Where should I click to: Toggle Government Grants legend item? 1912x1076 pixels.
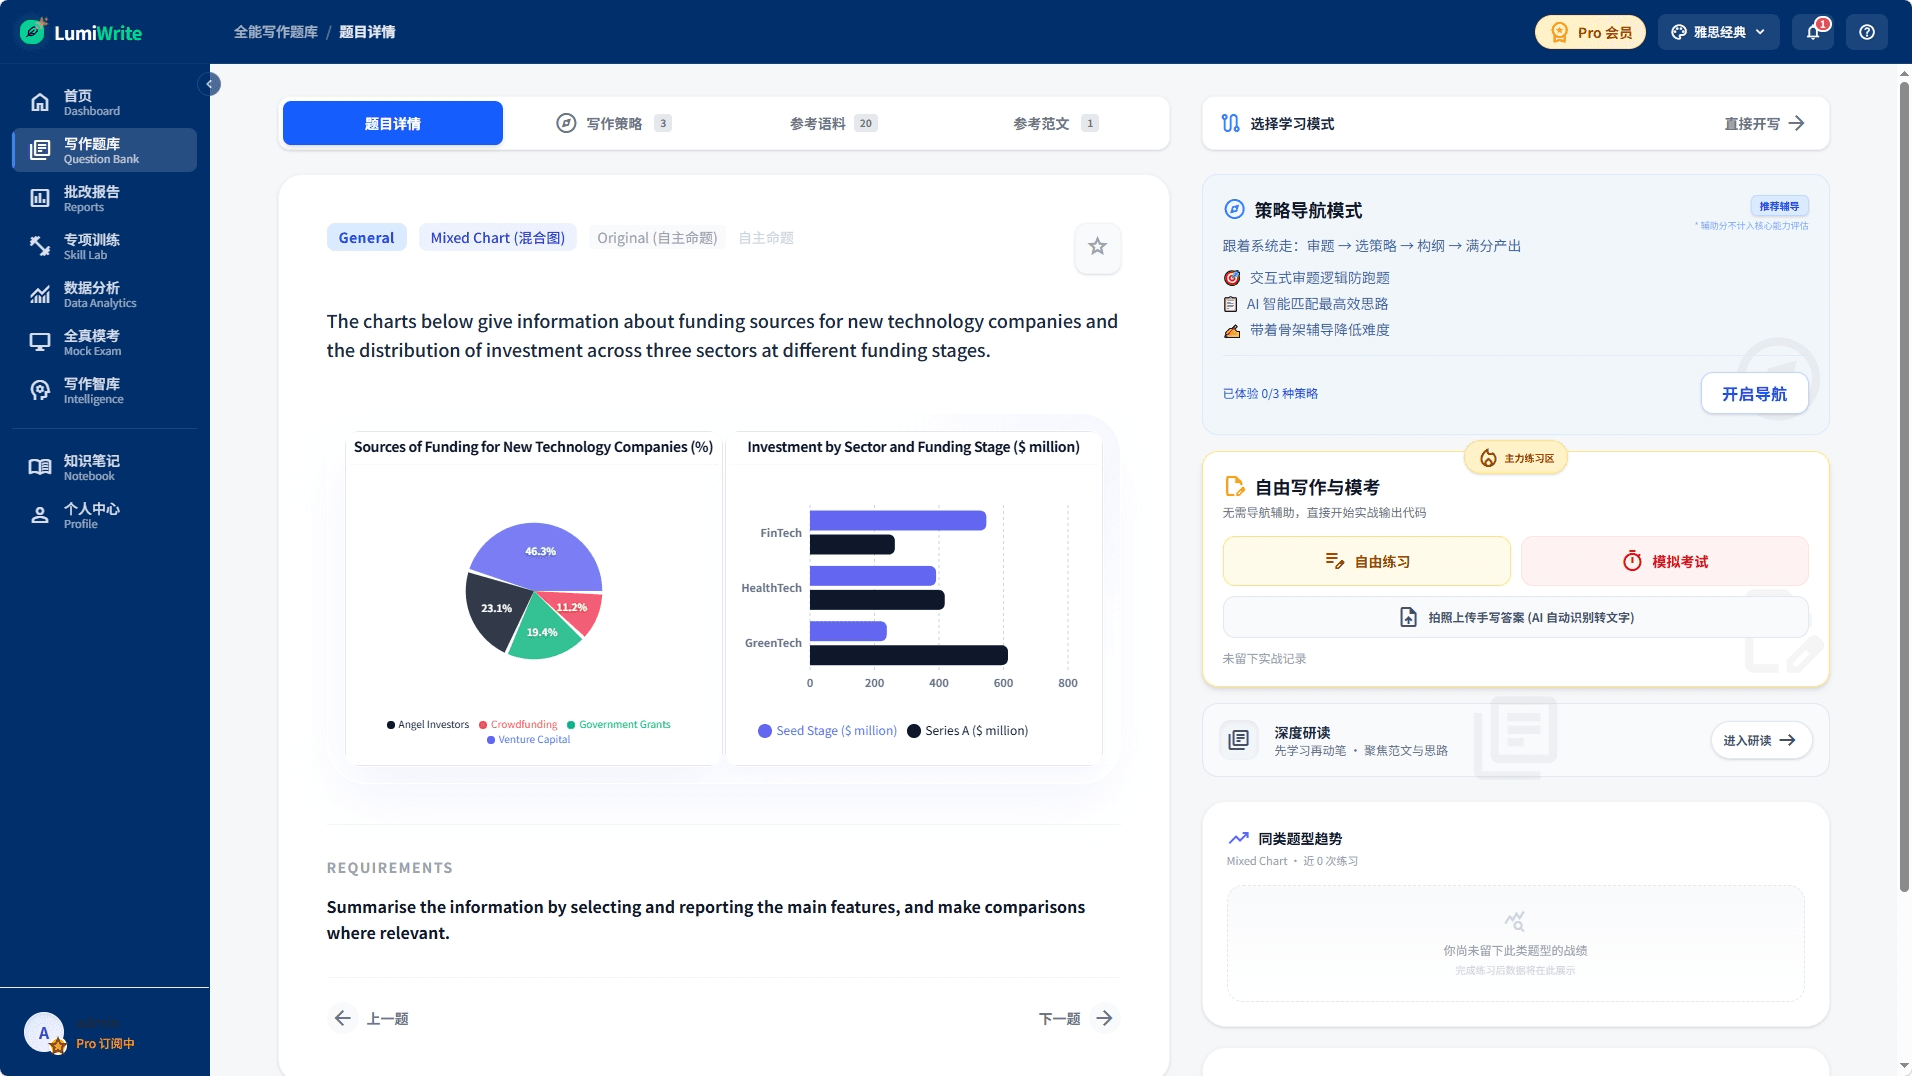(619, 724)
